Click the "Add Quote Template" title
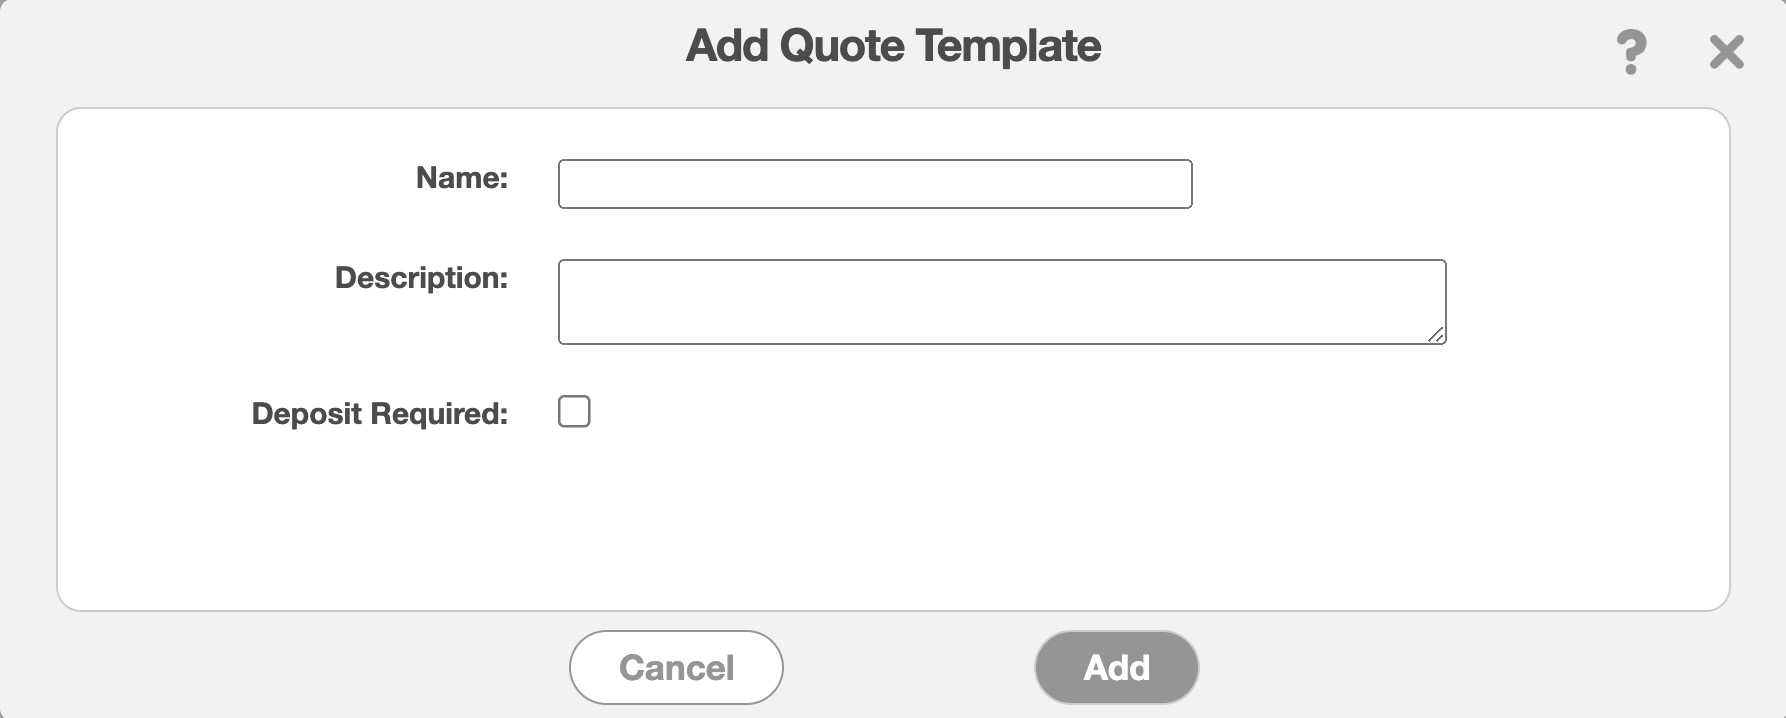This screenshot has width=1786, height=718. pos(893,46)
